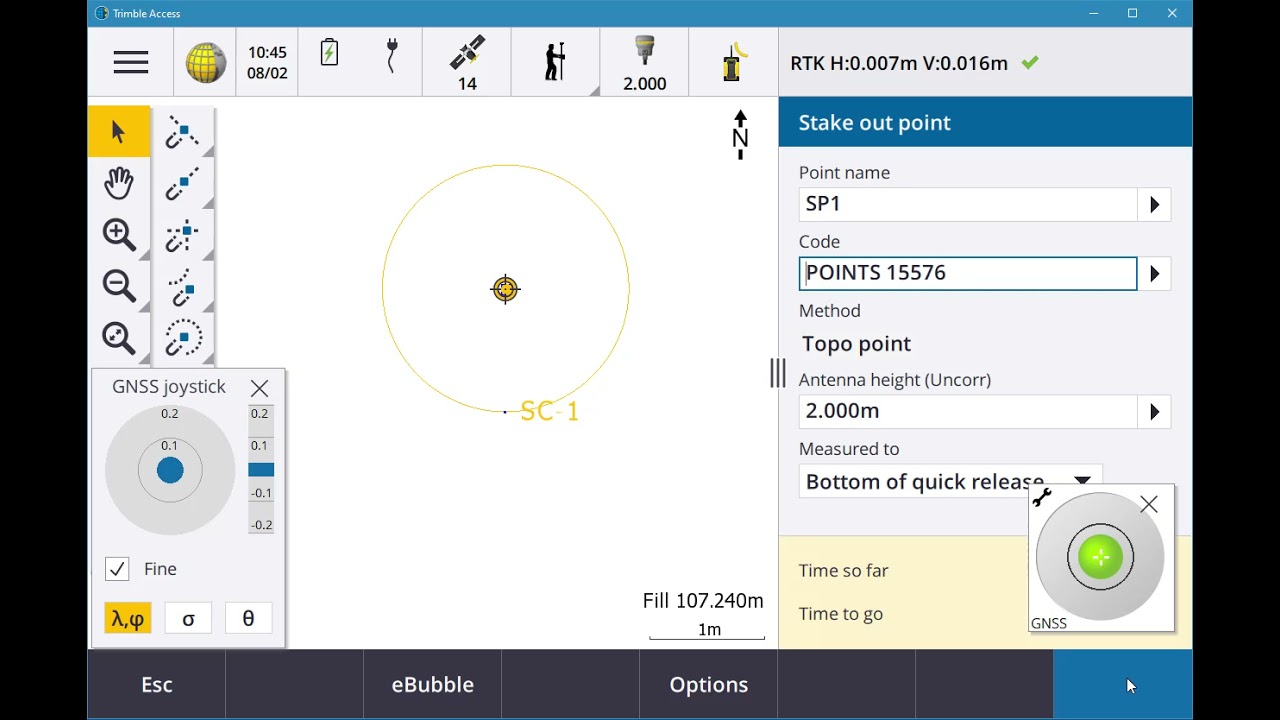
Task: Click the Options softkey
Action: [x=709, y=684]
